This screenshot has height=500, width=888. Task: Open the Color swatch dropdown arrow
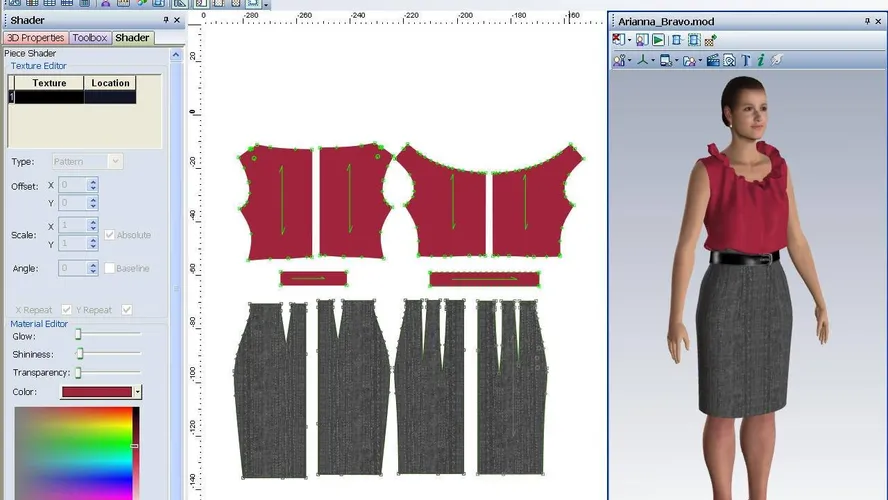tap(138, 392)
